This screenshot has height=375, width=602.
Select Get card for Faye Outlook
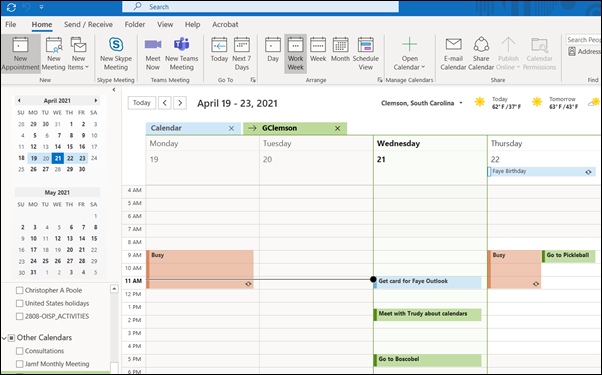point(427,282)
